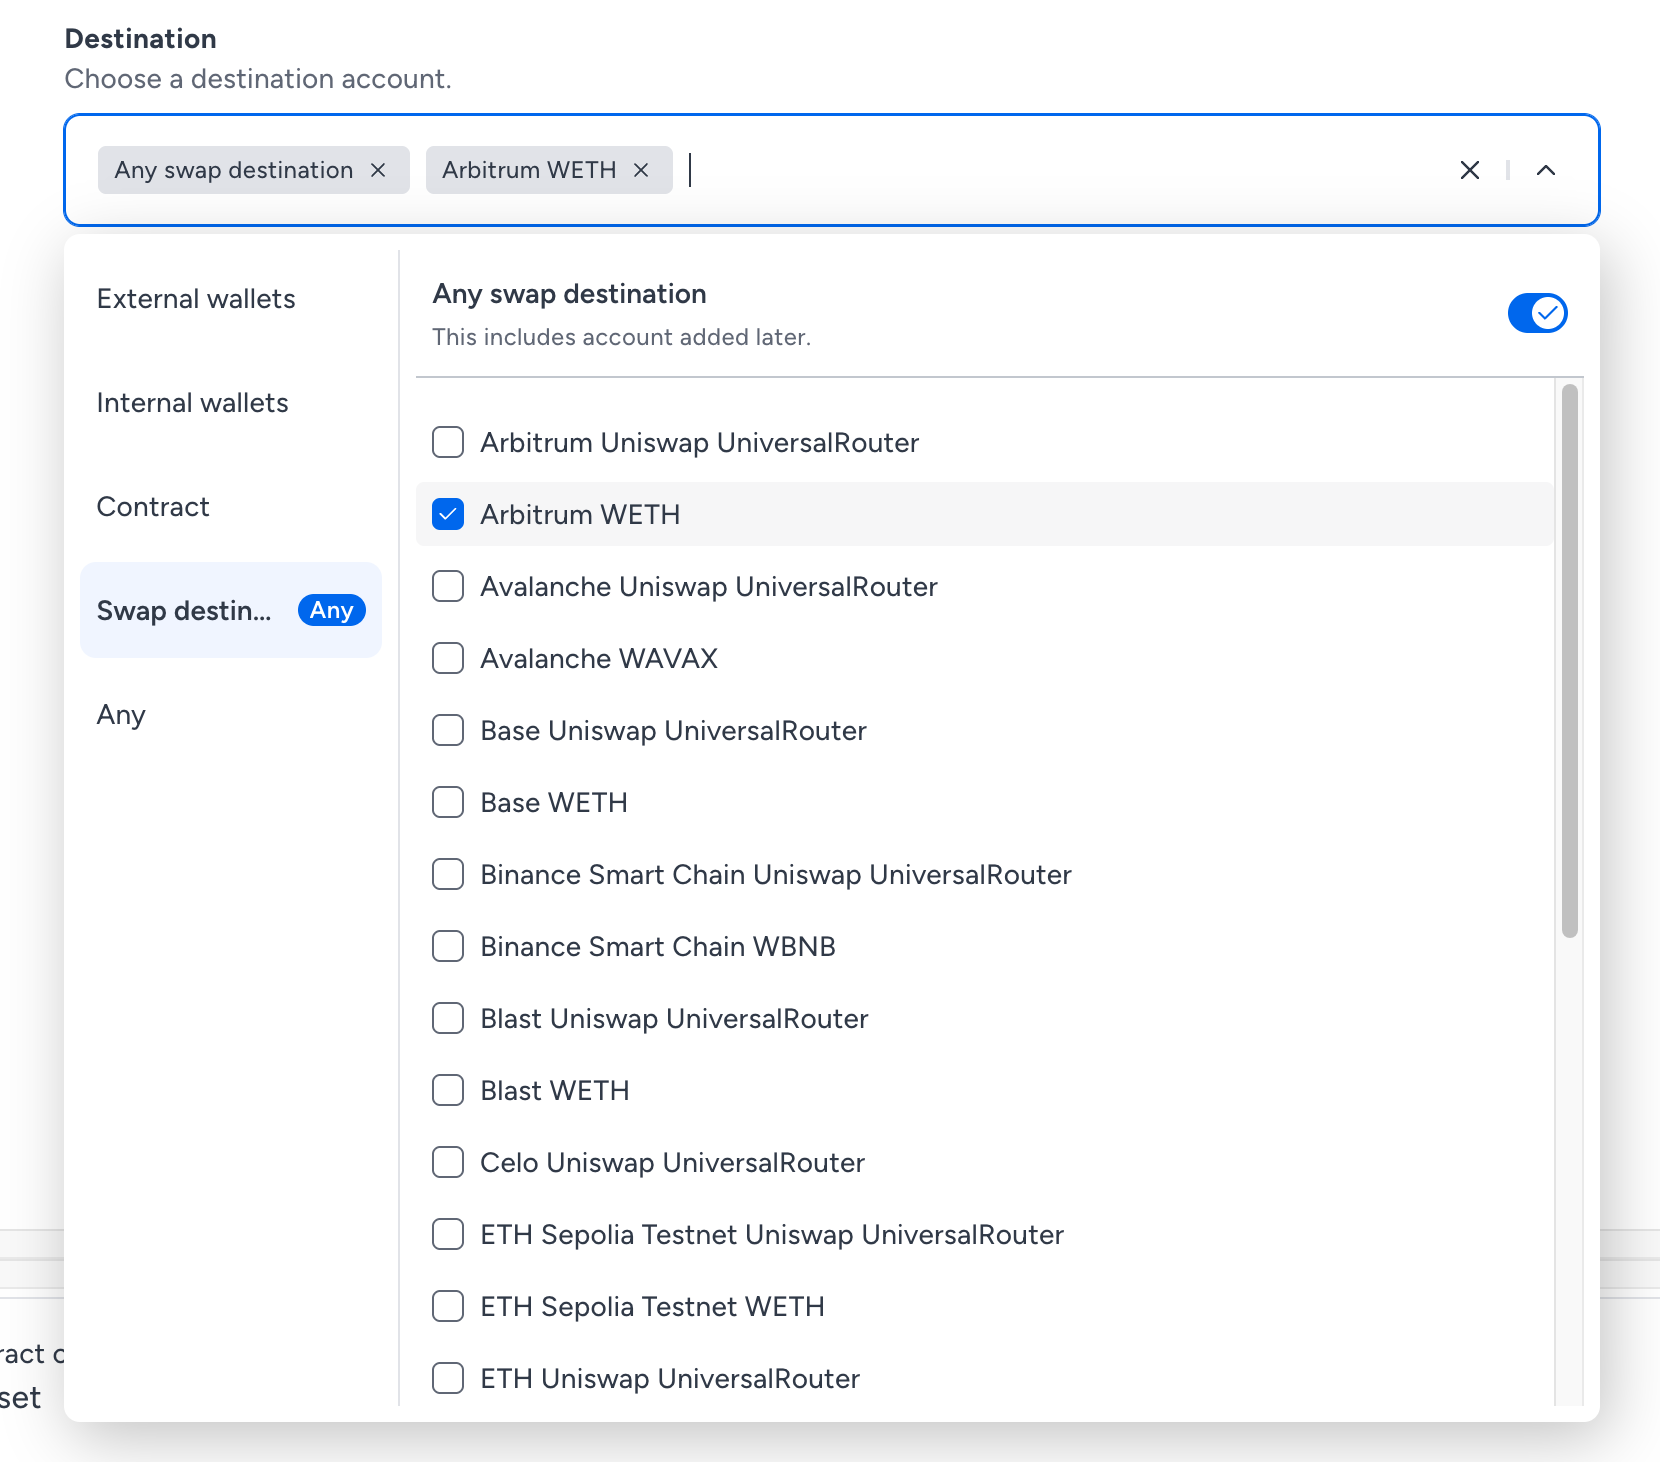Collapse the destination dropdown chevron
This screenshot has height=1462, width=1660.
1545,170
